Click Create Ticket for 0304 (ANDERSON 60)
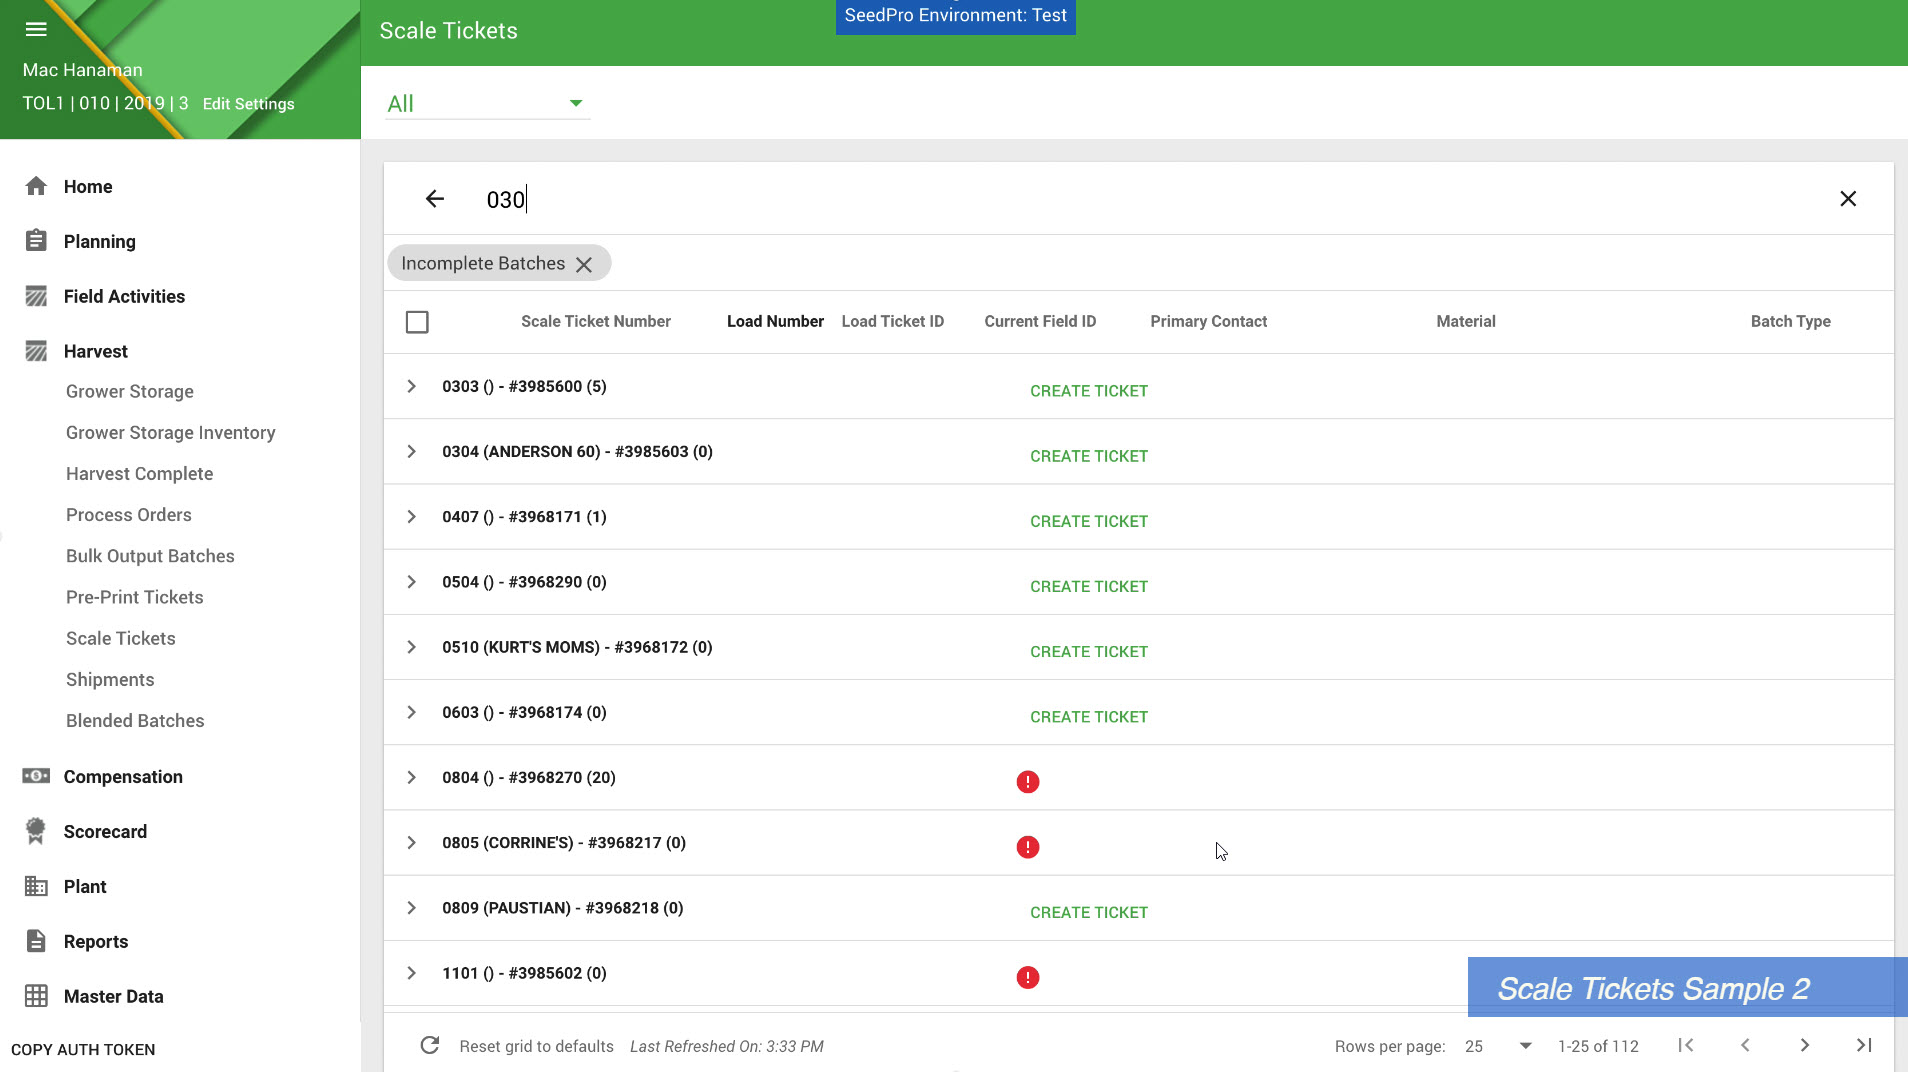This screenshot has height=1072, width=1908. [1088, 456]
